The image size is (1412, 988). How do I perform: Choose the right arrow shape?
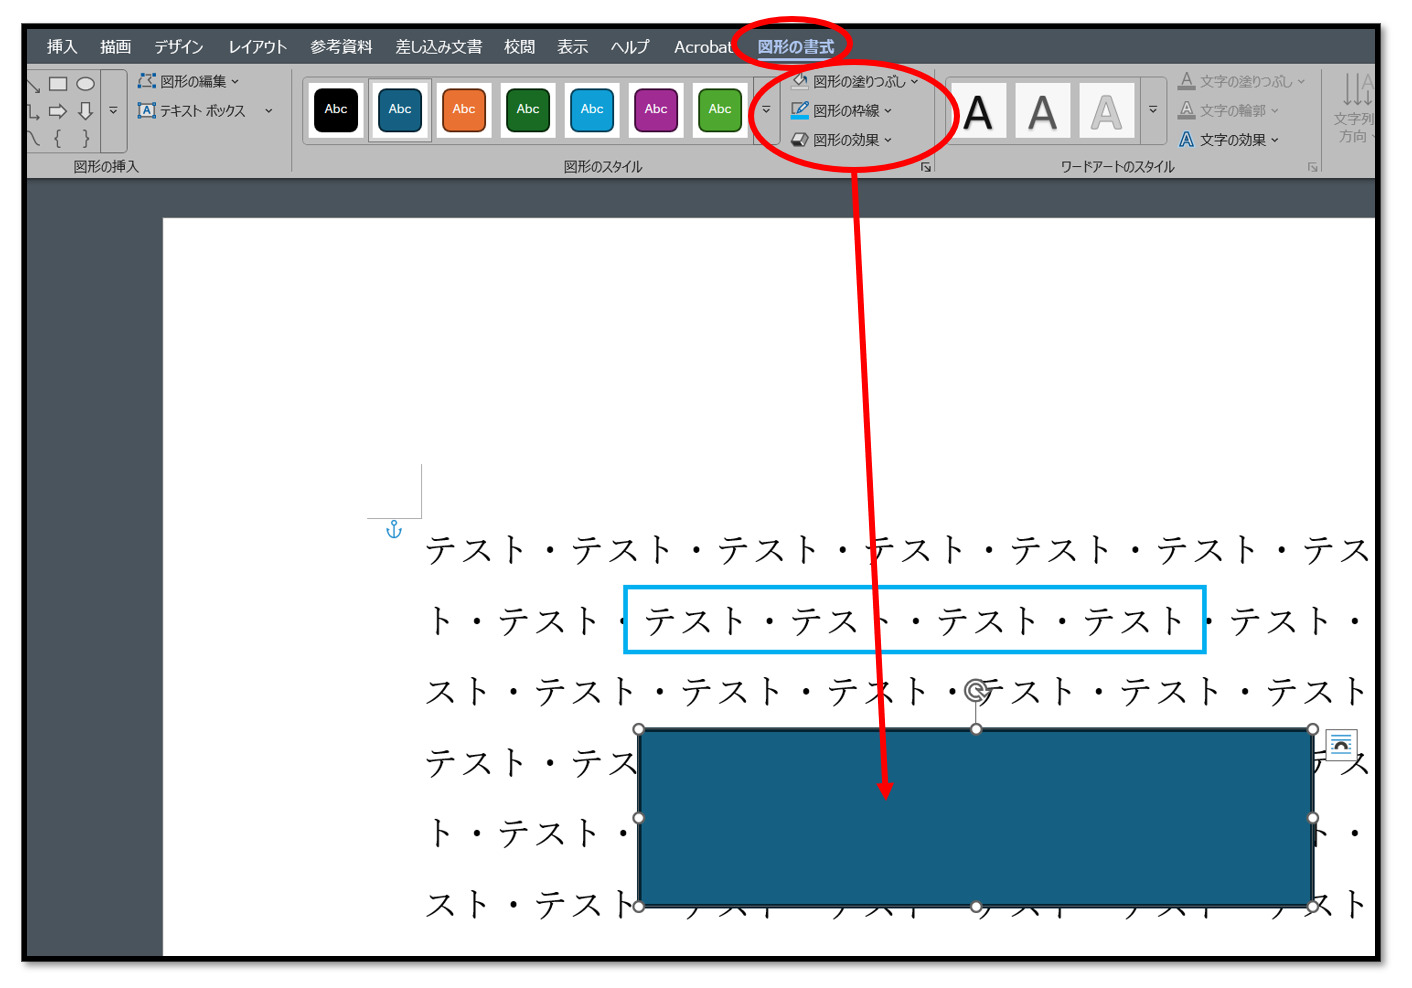(x=58, y=111)
